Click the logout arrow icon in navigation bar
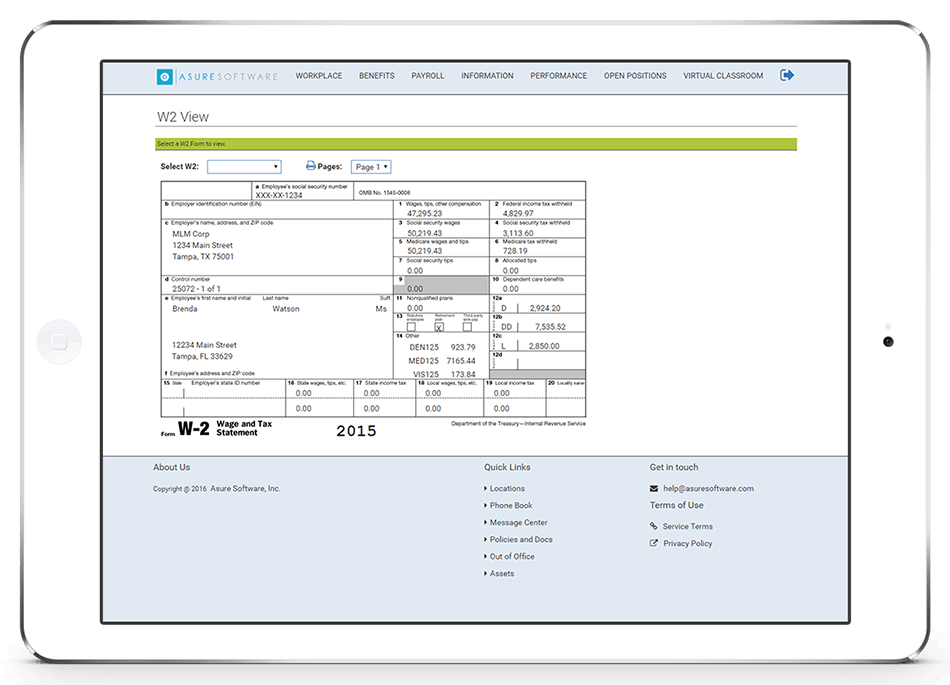The height and width of the screenshot is (685, 950). tap(787, 75)
